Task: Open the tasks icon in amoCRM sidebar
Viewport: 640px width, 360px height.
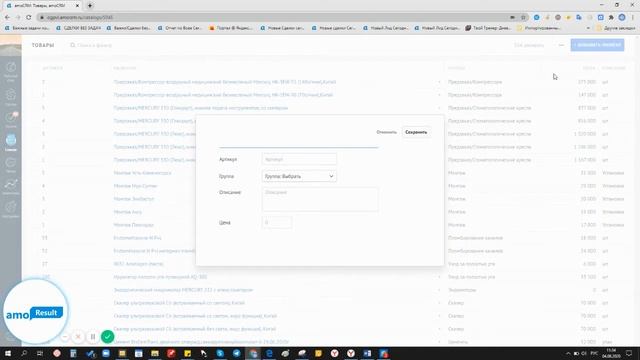Action: (11, 119)
